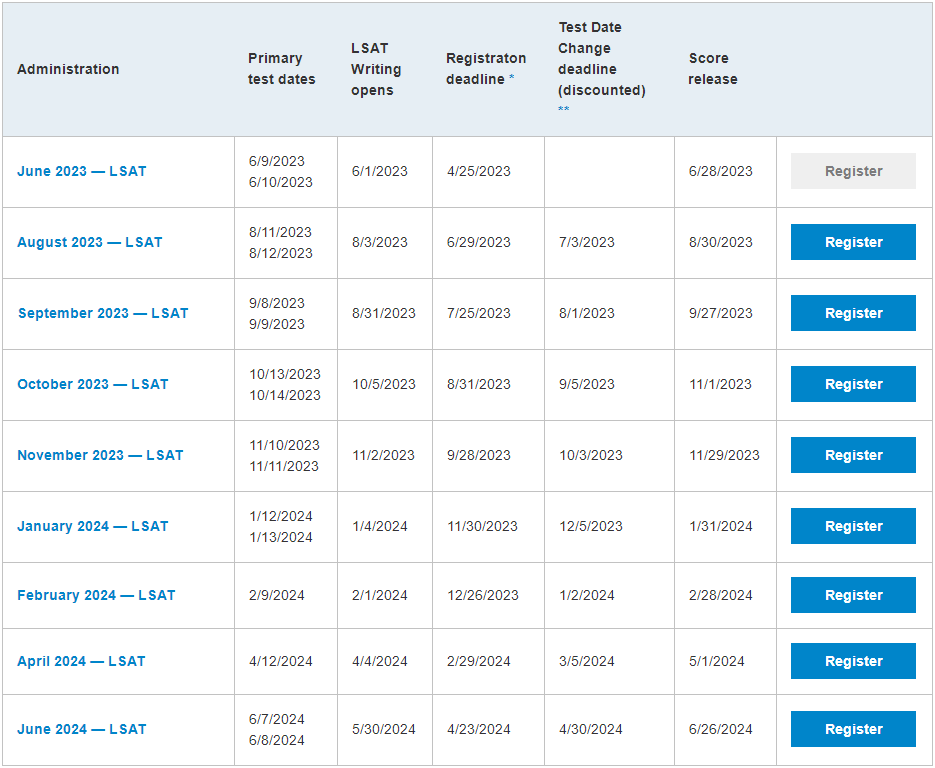Click the registration deadline 9/28/2023
The width and height of the screenshot is (935, 768).
(479, 455)
